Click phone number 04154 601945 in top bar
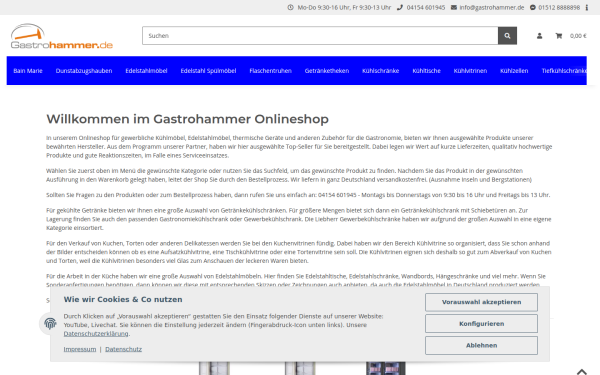The image size is (600, 375). (426, 7)
